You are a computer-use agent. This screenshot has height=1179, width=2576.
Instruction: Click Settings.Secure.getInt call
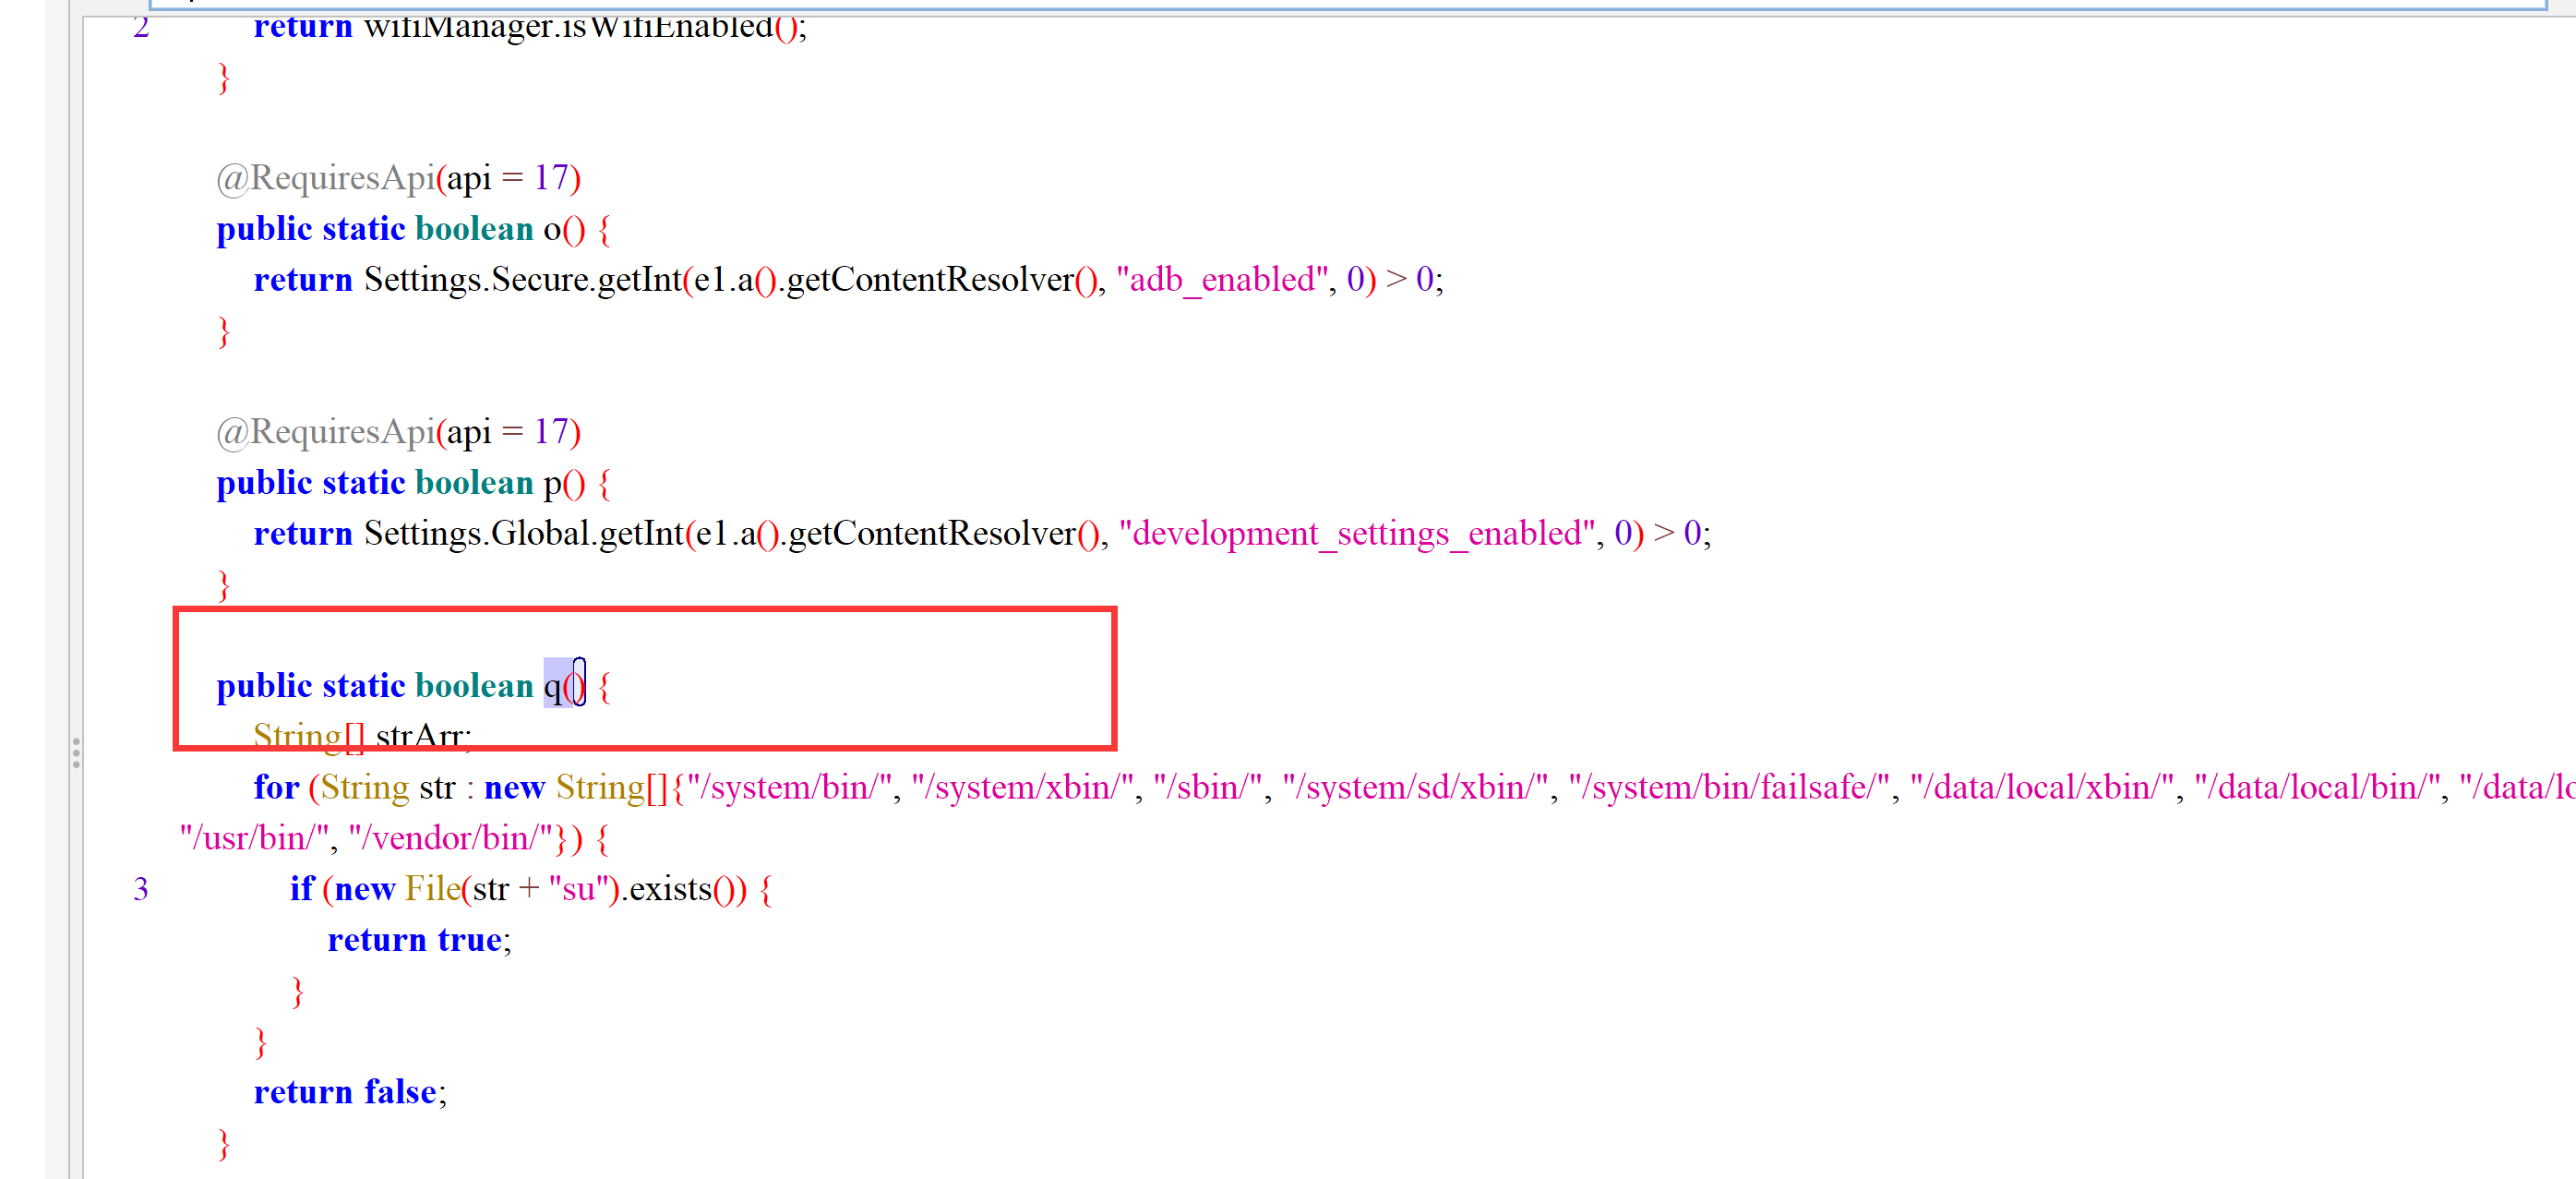click(x=523, y=279)
